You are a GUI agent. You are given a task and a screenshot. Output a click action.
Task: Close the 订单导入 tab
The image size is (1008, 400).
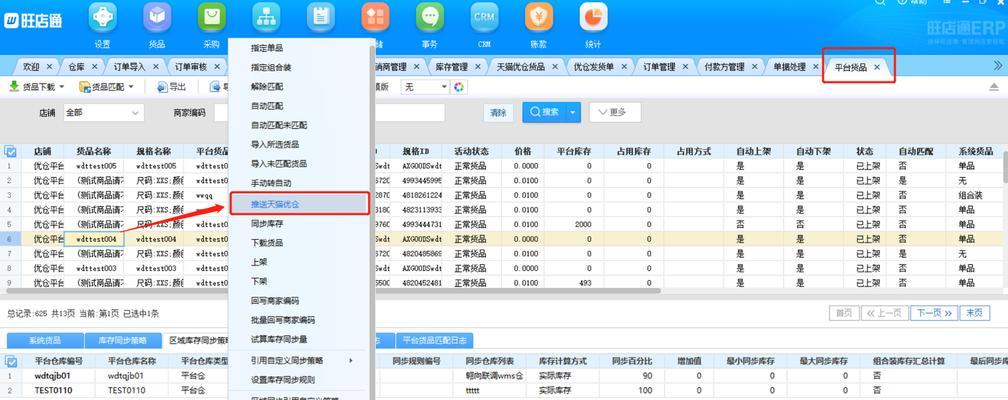156,66
